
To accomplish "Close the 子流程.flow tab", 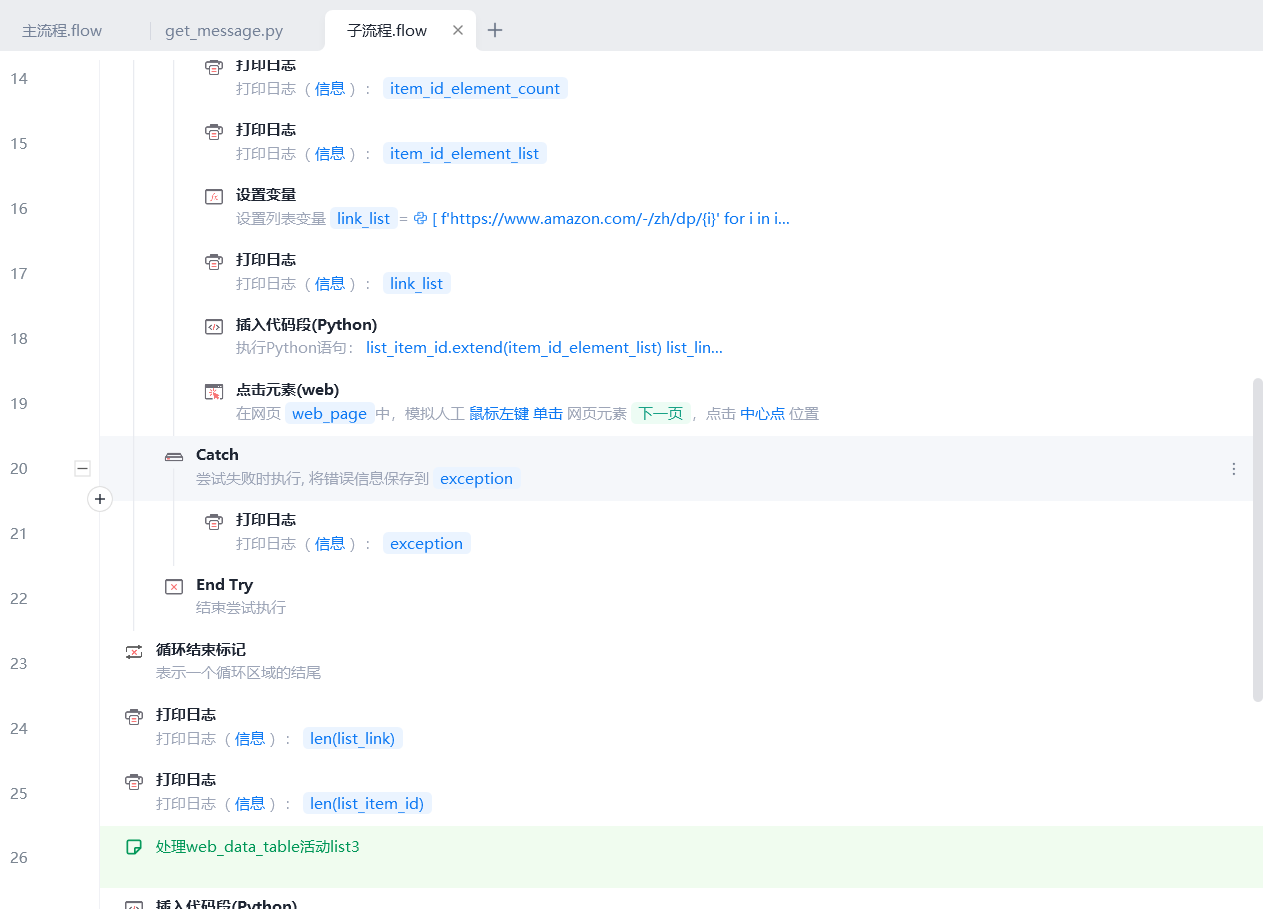I will tap(458, 30).
